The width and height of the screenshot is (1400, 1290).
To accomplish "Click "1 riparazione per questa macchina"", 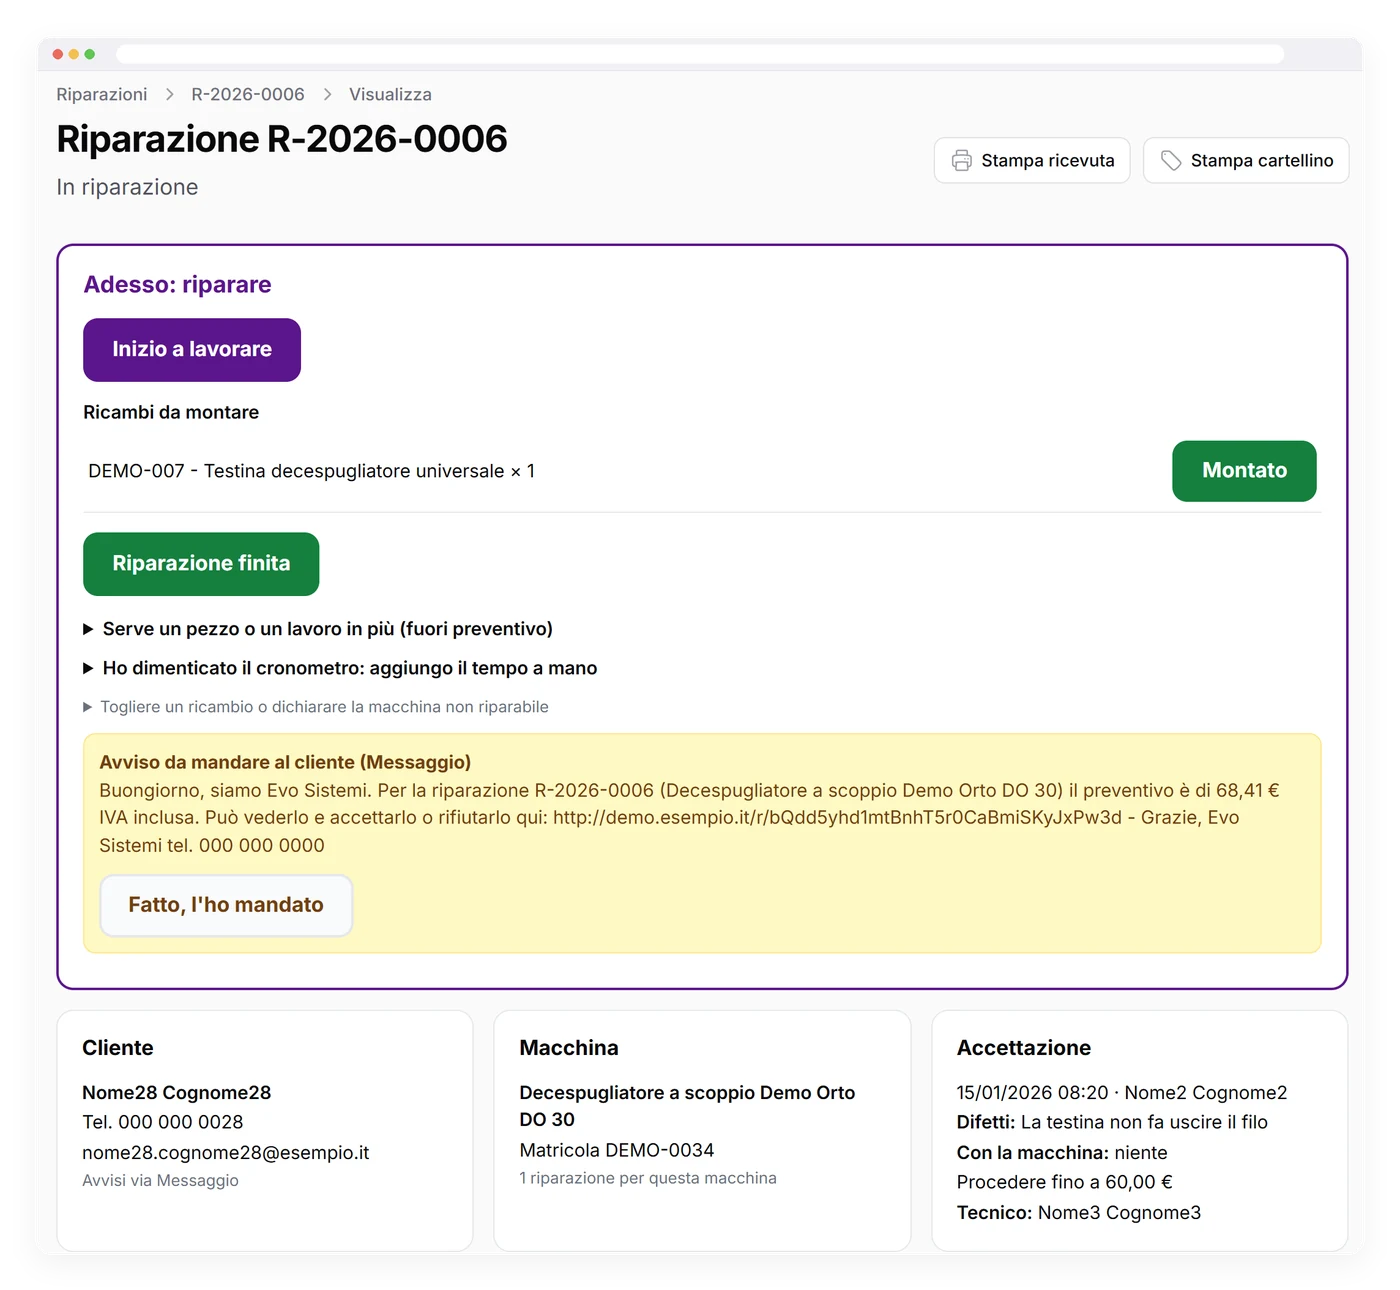I will 648,1178.
